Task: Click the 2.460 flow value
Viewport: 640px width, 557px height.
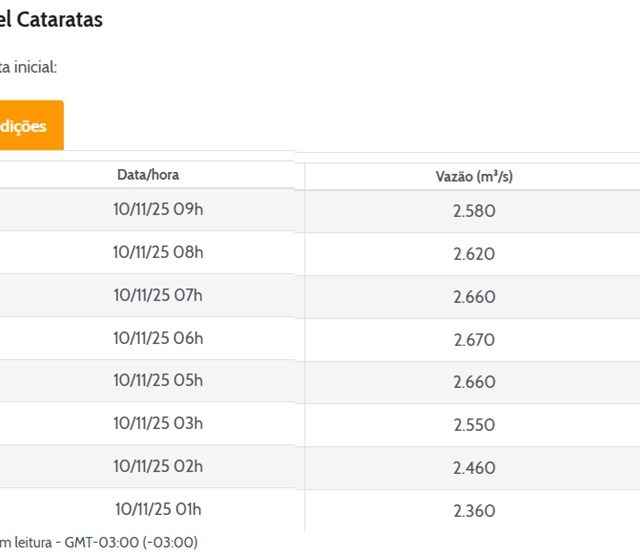Action: coord(474,468)
